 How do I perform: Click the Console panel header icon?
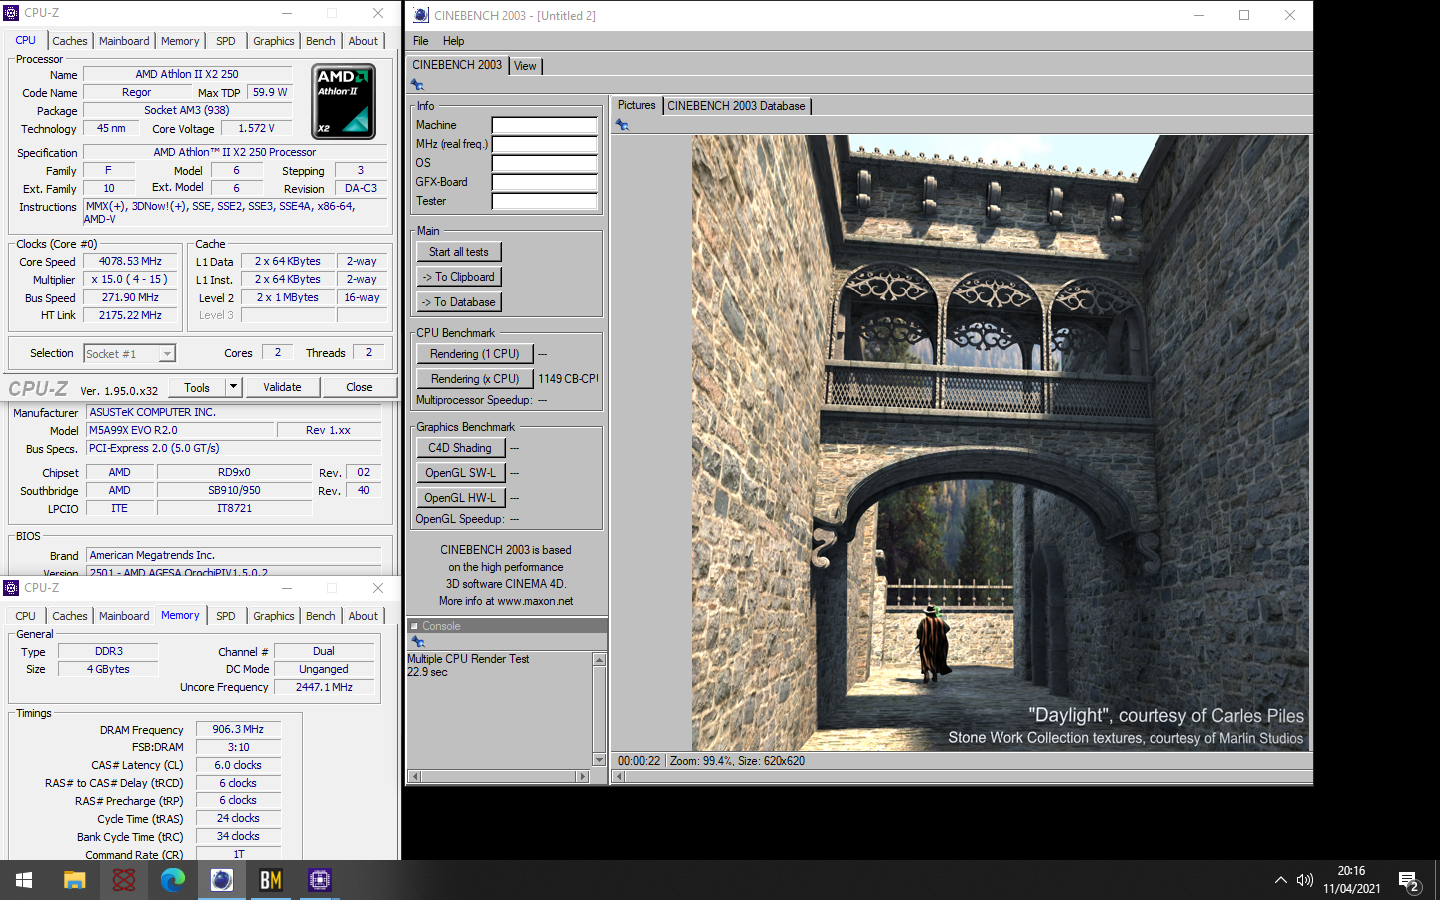(x=414, y=626)
